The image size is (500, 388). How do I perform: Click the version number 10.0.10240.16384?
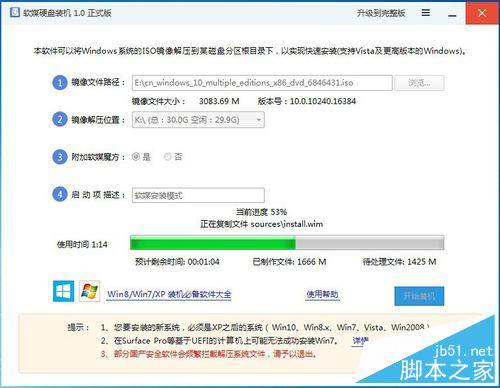point(323,101)
